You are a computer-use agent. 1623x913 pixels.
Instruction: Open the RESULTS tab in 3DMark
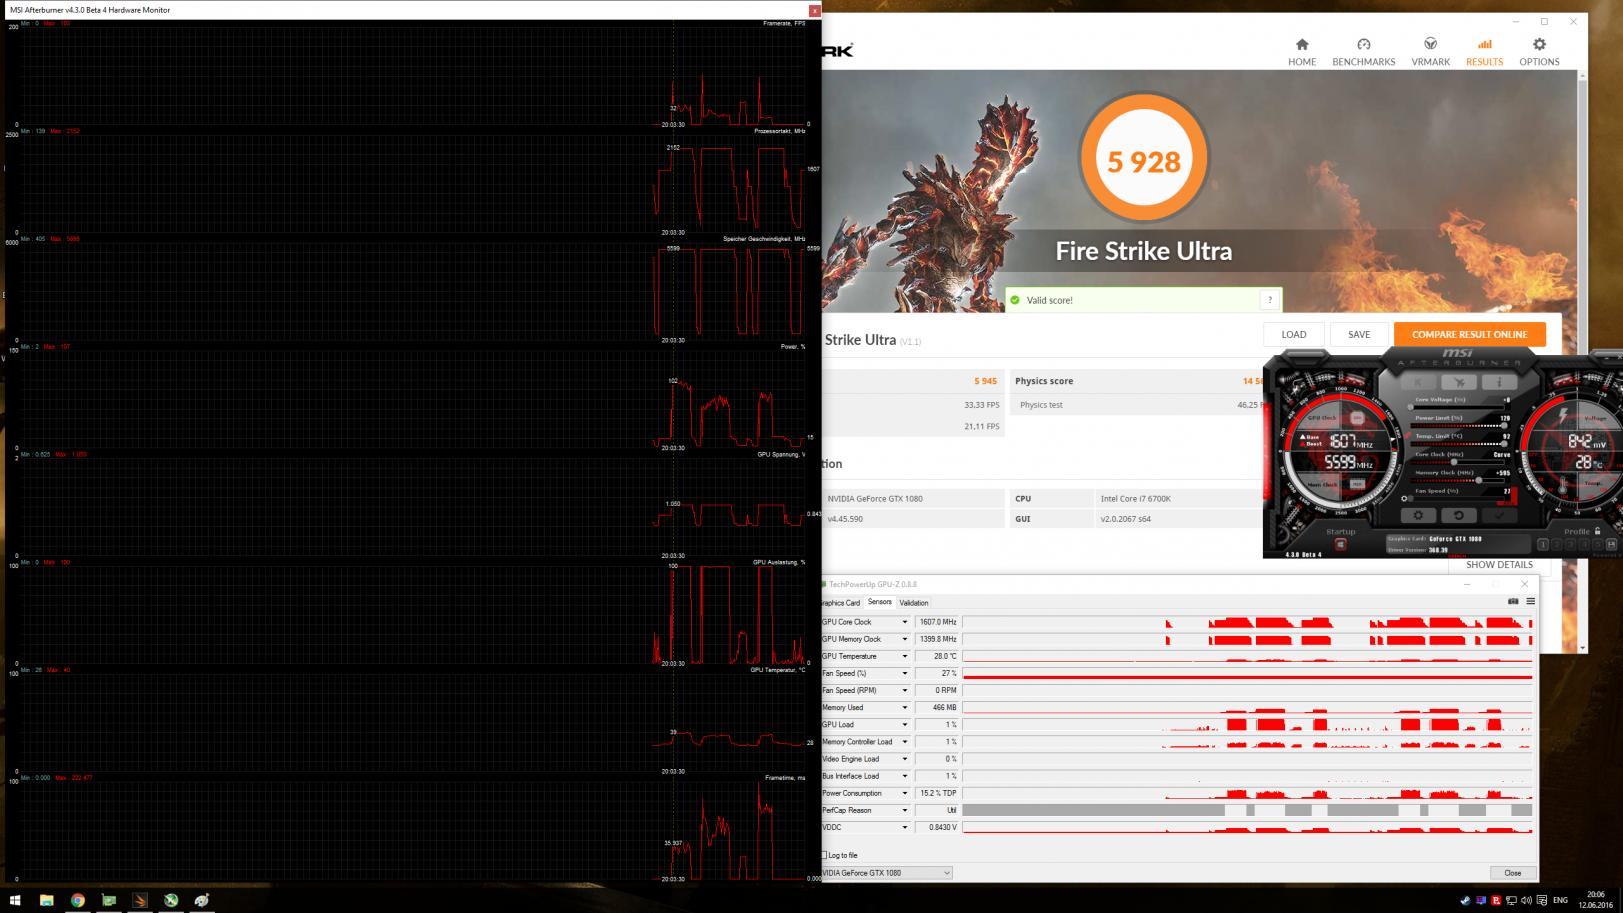click(x=1484, y=52)
